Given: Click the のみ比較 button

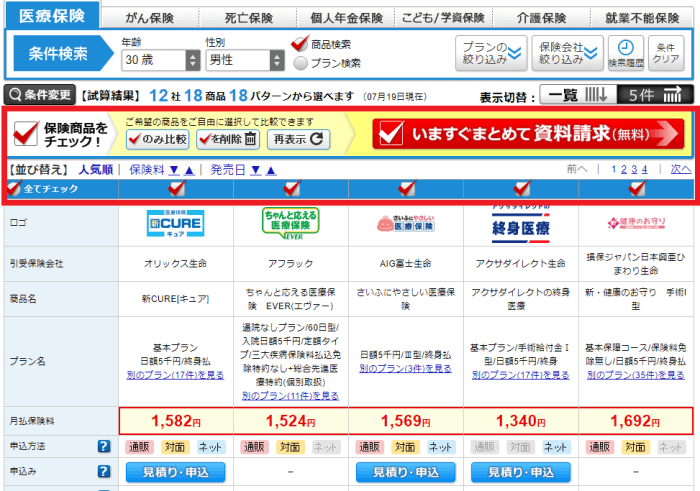Looking at the screenshot, I should [158, 139].
